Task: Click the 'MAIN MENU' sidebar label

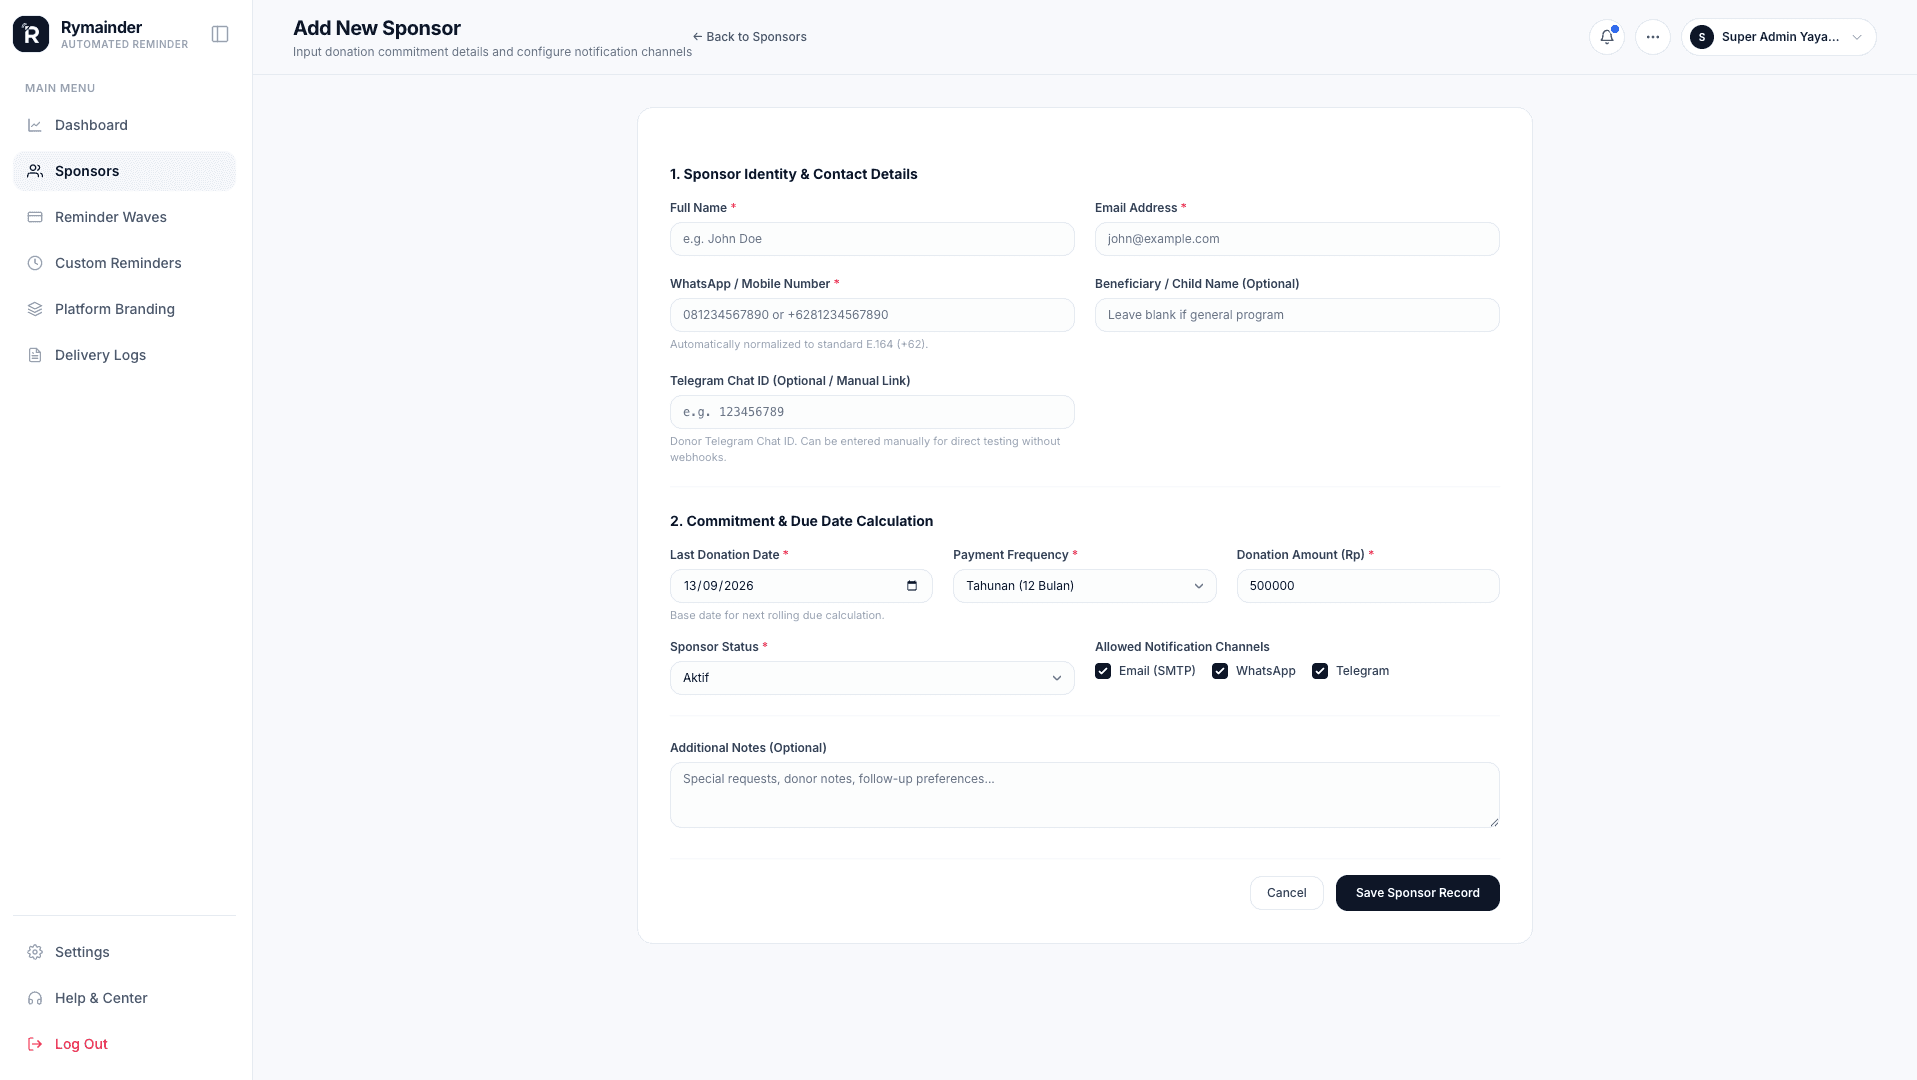Action: point(60,88)
